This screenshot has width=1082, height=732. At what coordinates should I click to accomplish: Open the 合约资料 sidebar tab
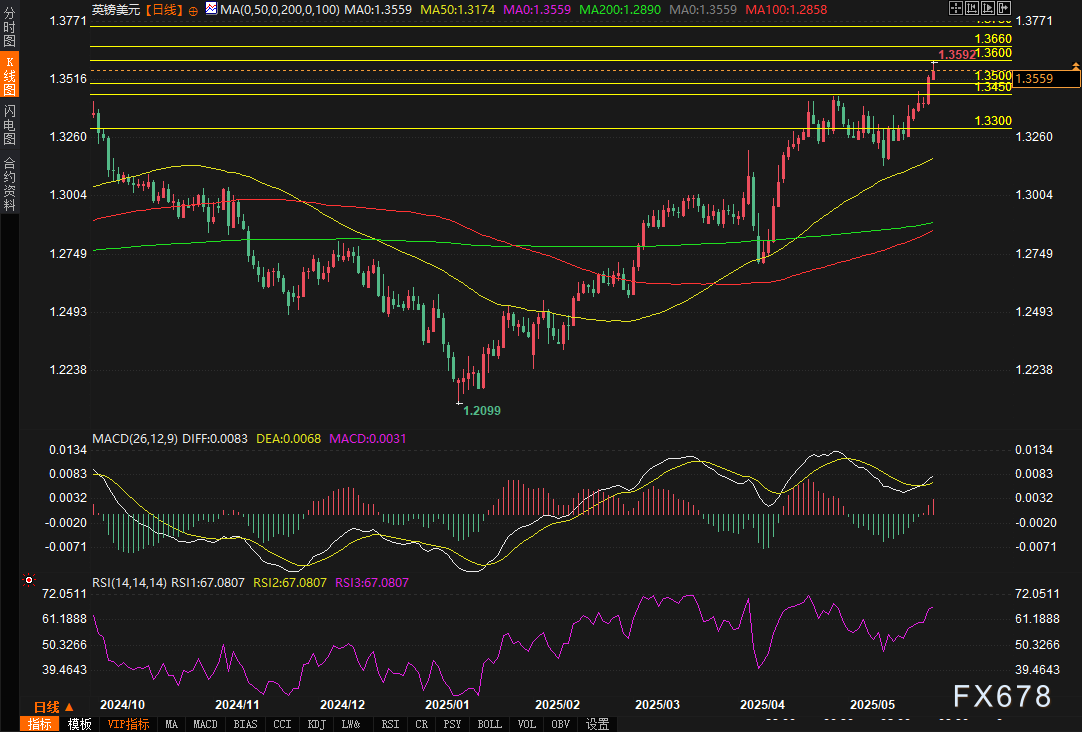pos(9,184)
